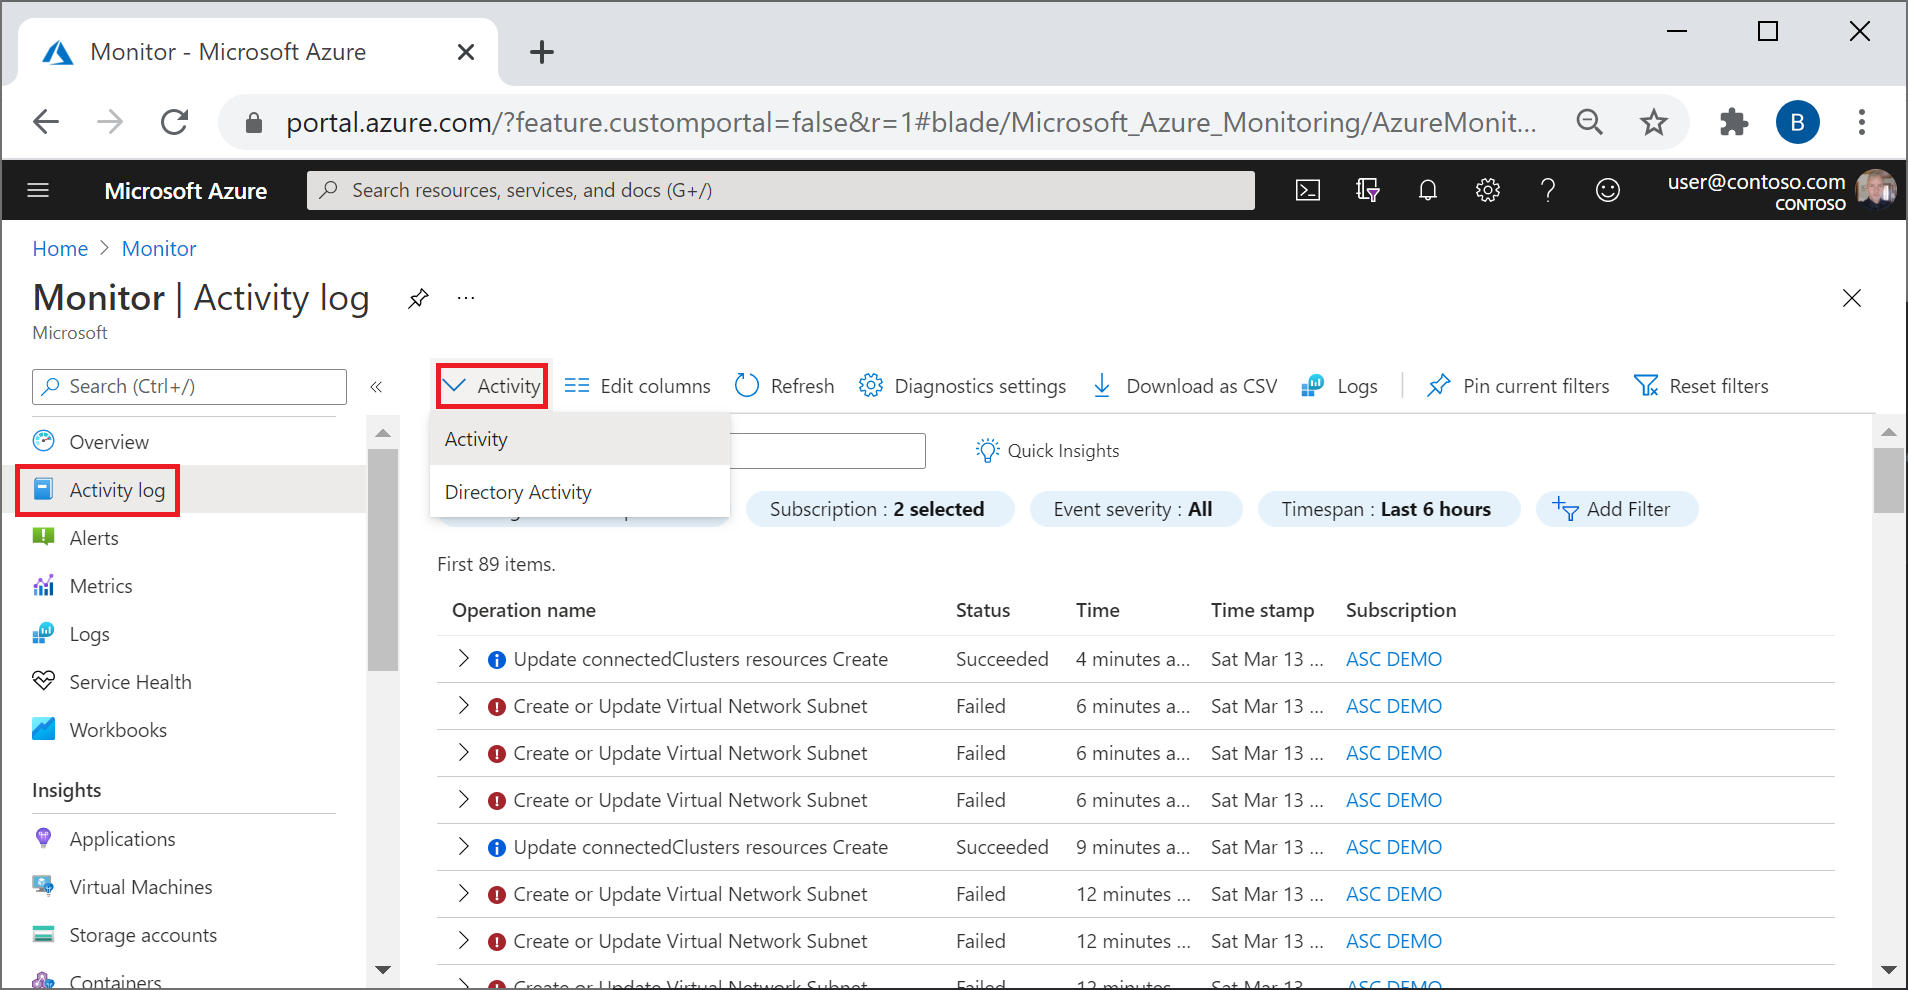
Task: Click the left menu scrollbar thumb
Action: point(382,558)
